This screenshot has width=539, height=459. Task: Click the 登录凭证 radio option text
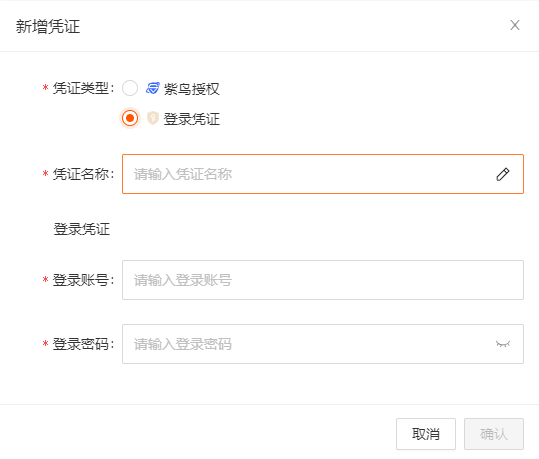coord(191,119)
